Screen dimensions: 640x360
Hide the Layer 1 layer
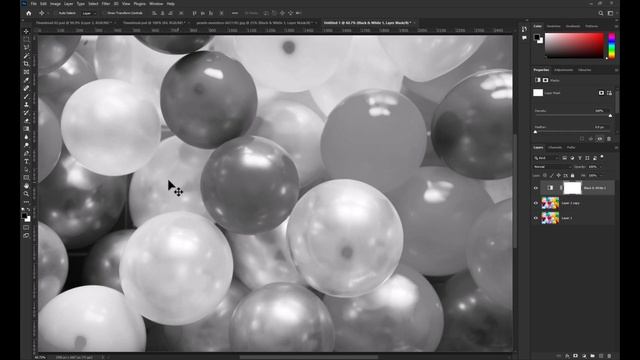(x=536, y=218)
